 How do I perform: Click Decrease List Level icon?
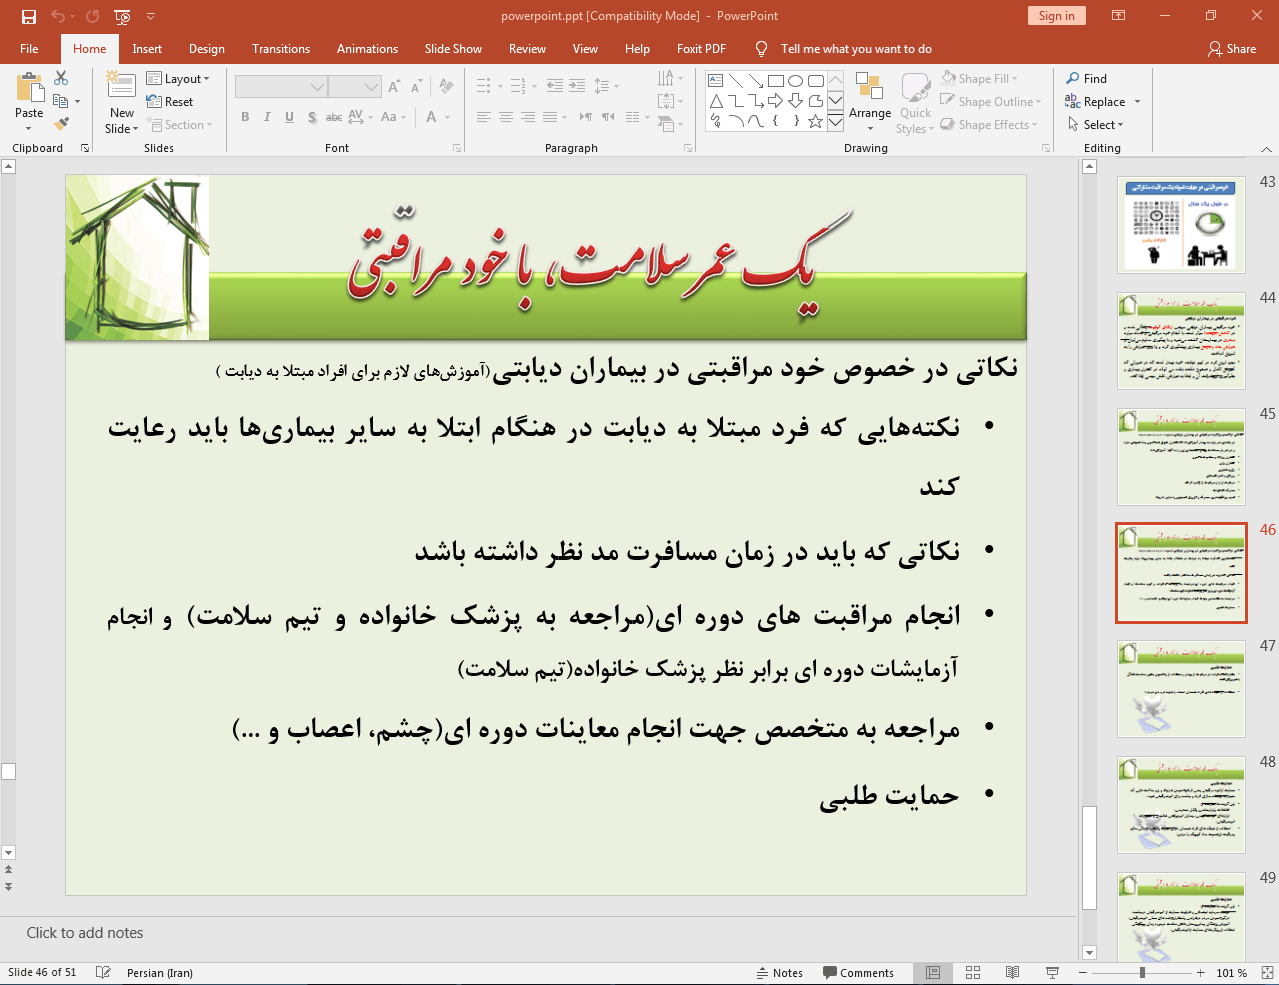click(554, 86)
